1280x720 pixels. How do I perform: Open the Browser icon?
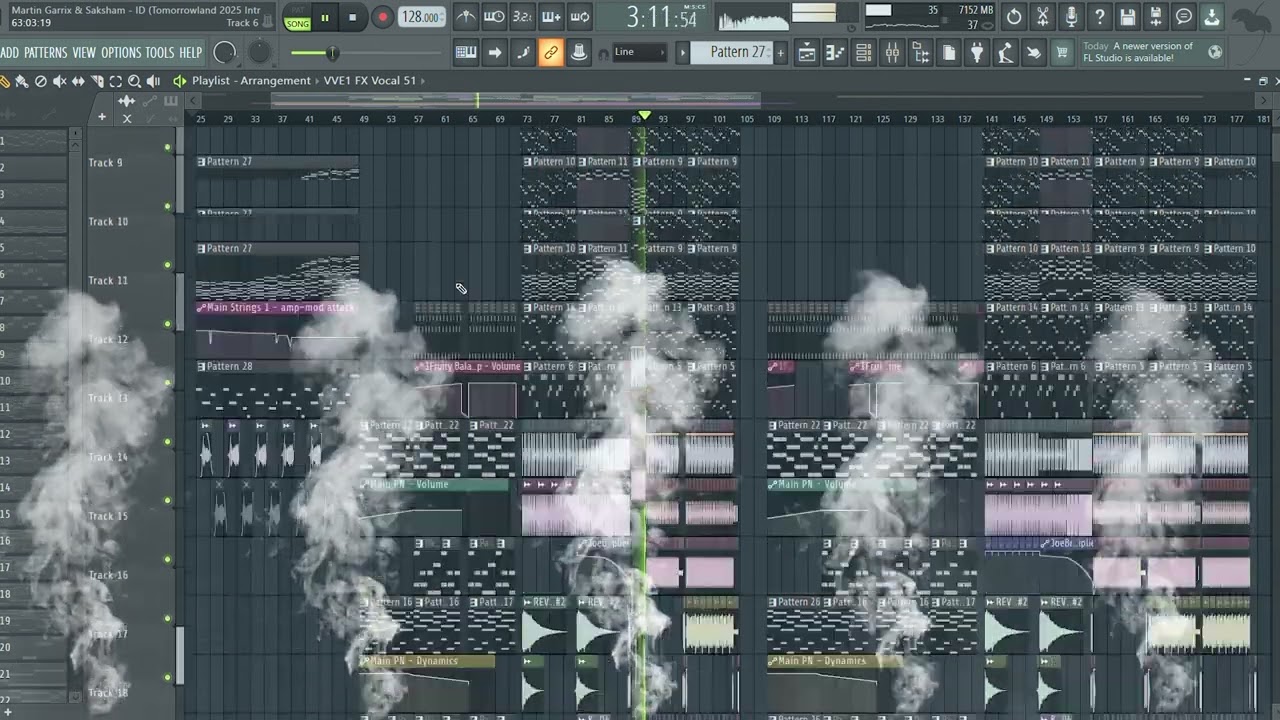[x=920, y=52]
